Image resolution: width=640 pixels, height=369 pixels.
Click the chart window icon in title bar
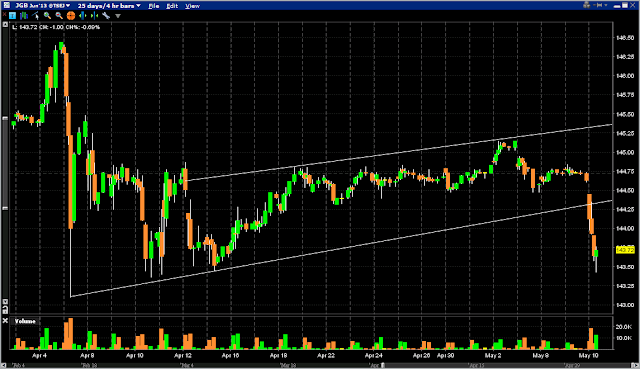click(7, 5)
